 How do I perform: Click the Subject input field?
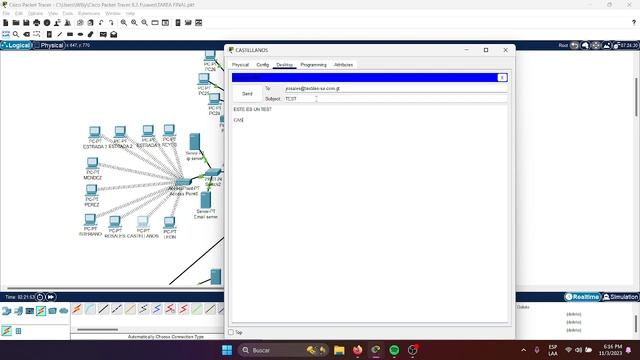(x=395, y=99)
